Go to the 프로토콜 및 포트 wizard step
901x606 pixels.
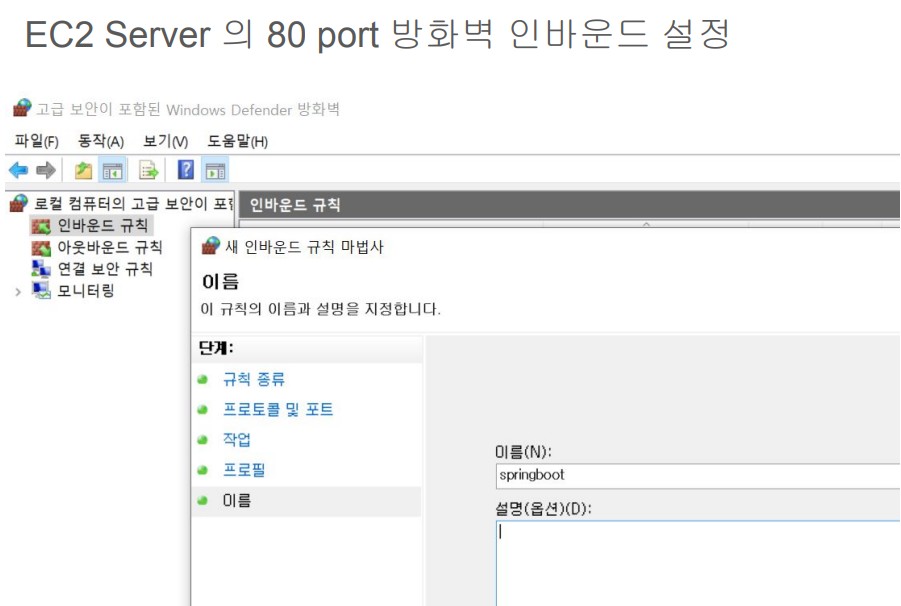point(278,410)
